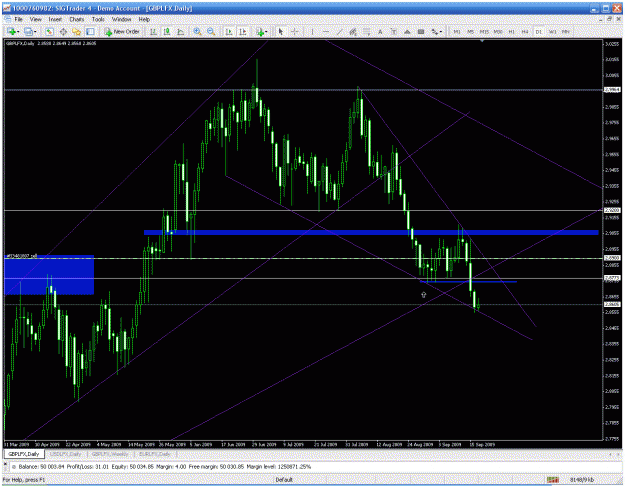625x486 pixels.
Task: Toggle the Navigator panel star-folder icon
Action: pyautogui.click(x=77, y=31)
